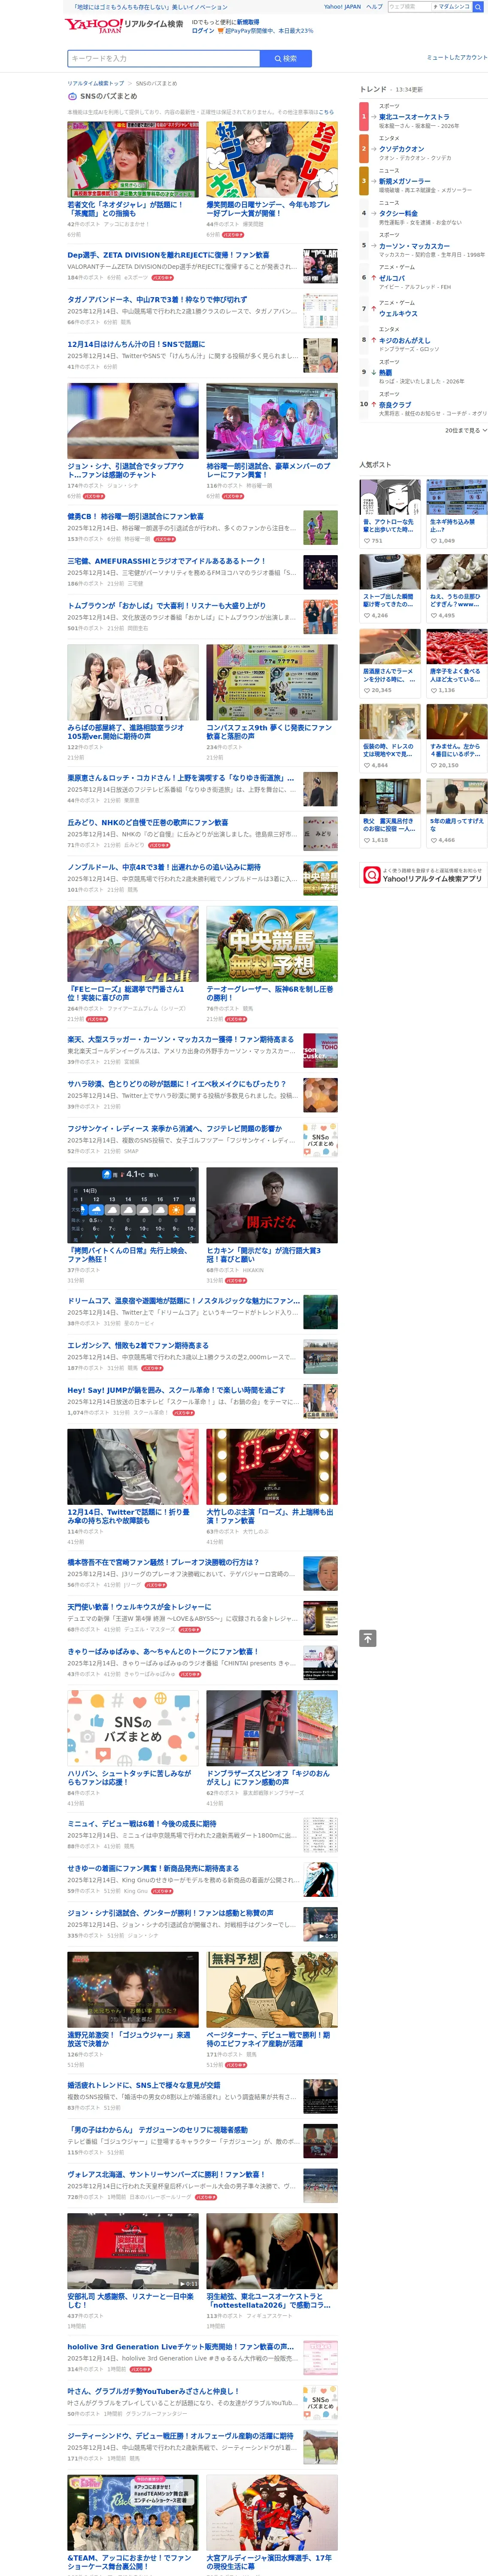This screenshot has height=2576, width=488.
Task: Open article Hey! Say! JUMPが鍋を囲み
Action: (176, 1390)
